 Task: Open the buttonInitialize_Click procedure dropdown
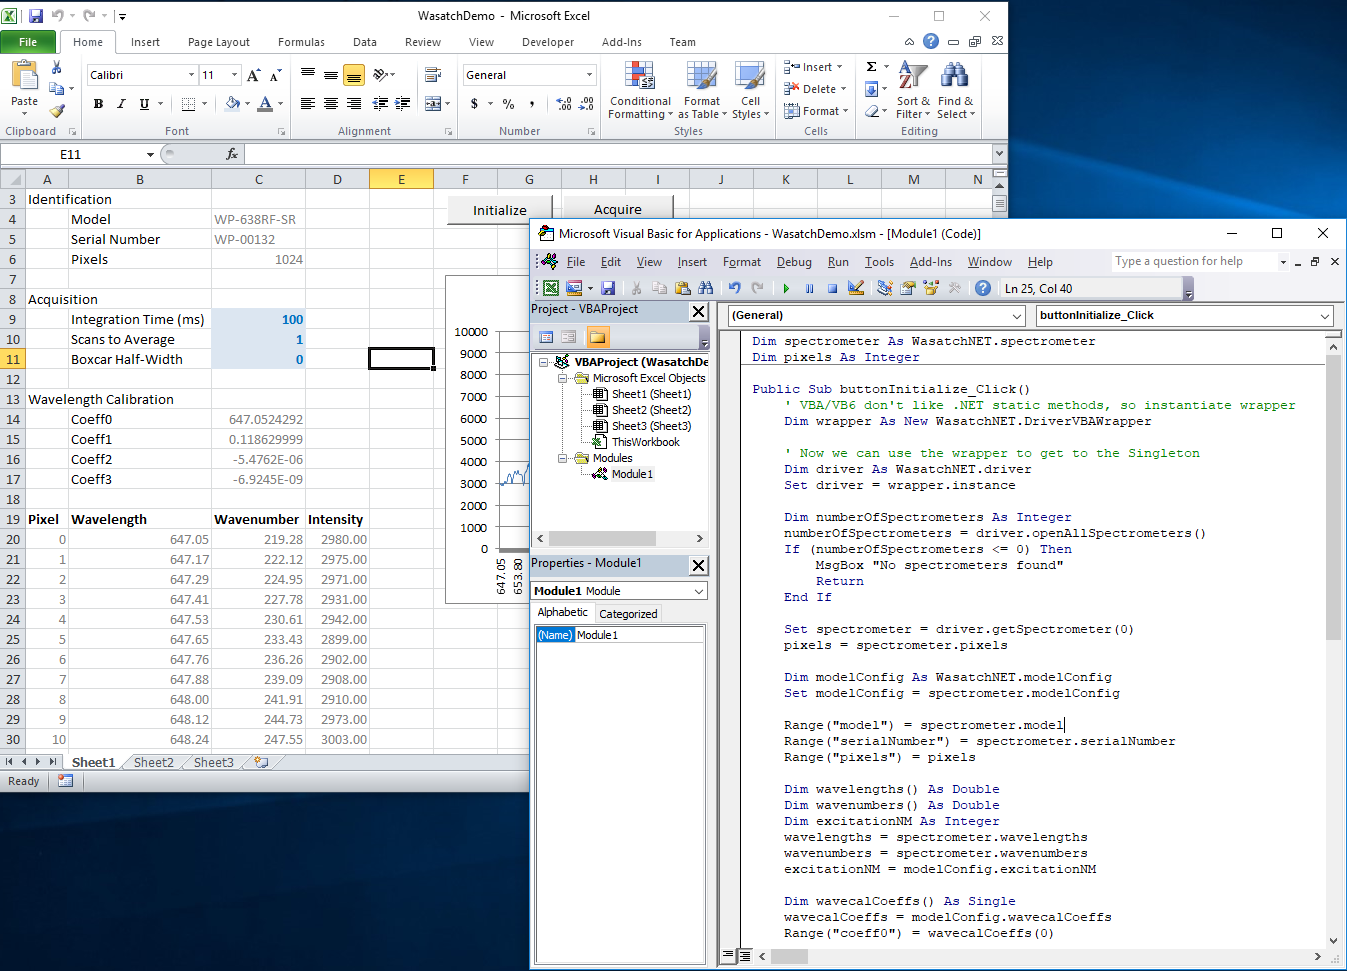pos(1325,316)
